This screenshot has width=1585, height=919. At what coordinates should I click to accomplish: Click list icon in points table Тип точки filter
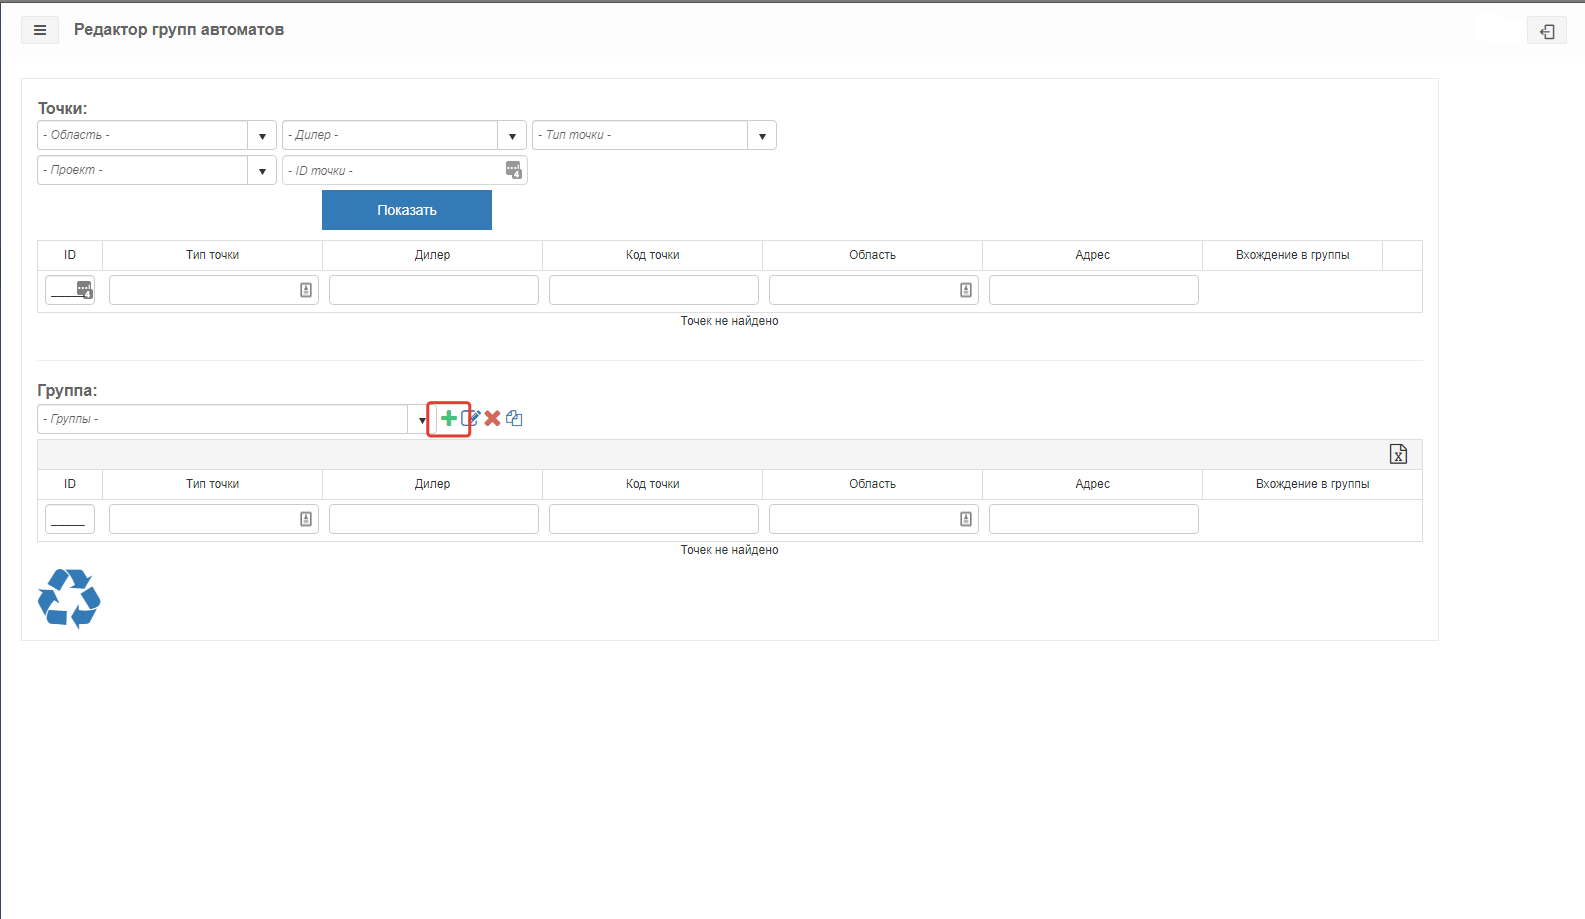tap(306, 290)
